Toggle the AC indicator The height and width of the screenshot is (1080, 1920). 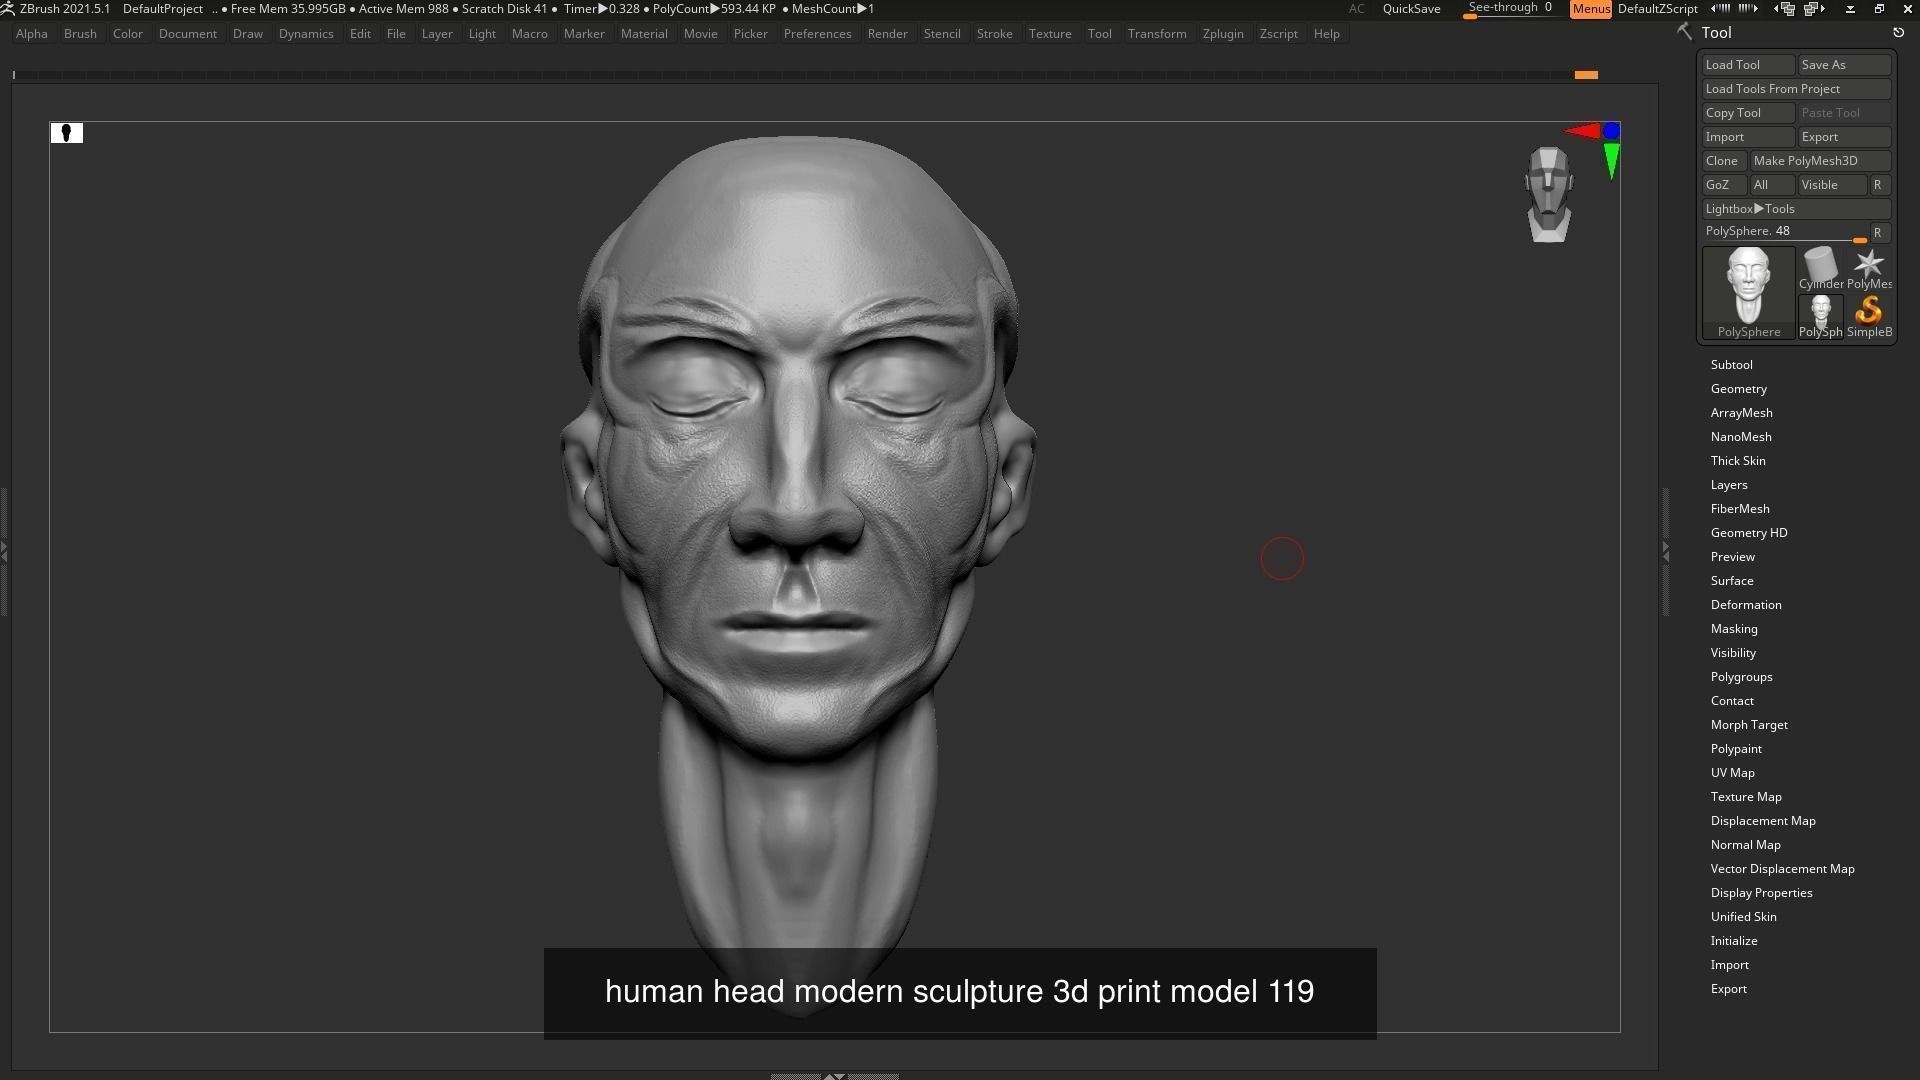point(1356,9)
